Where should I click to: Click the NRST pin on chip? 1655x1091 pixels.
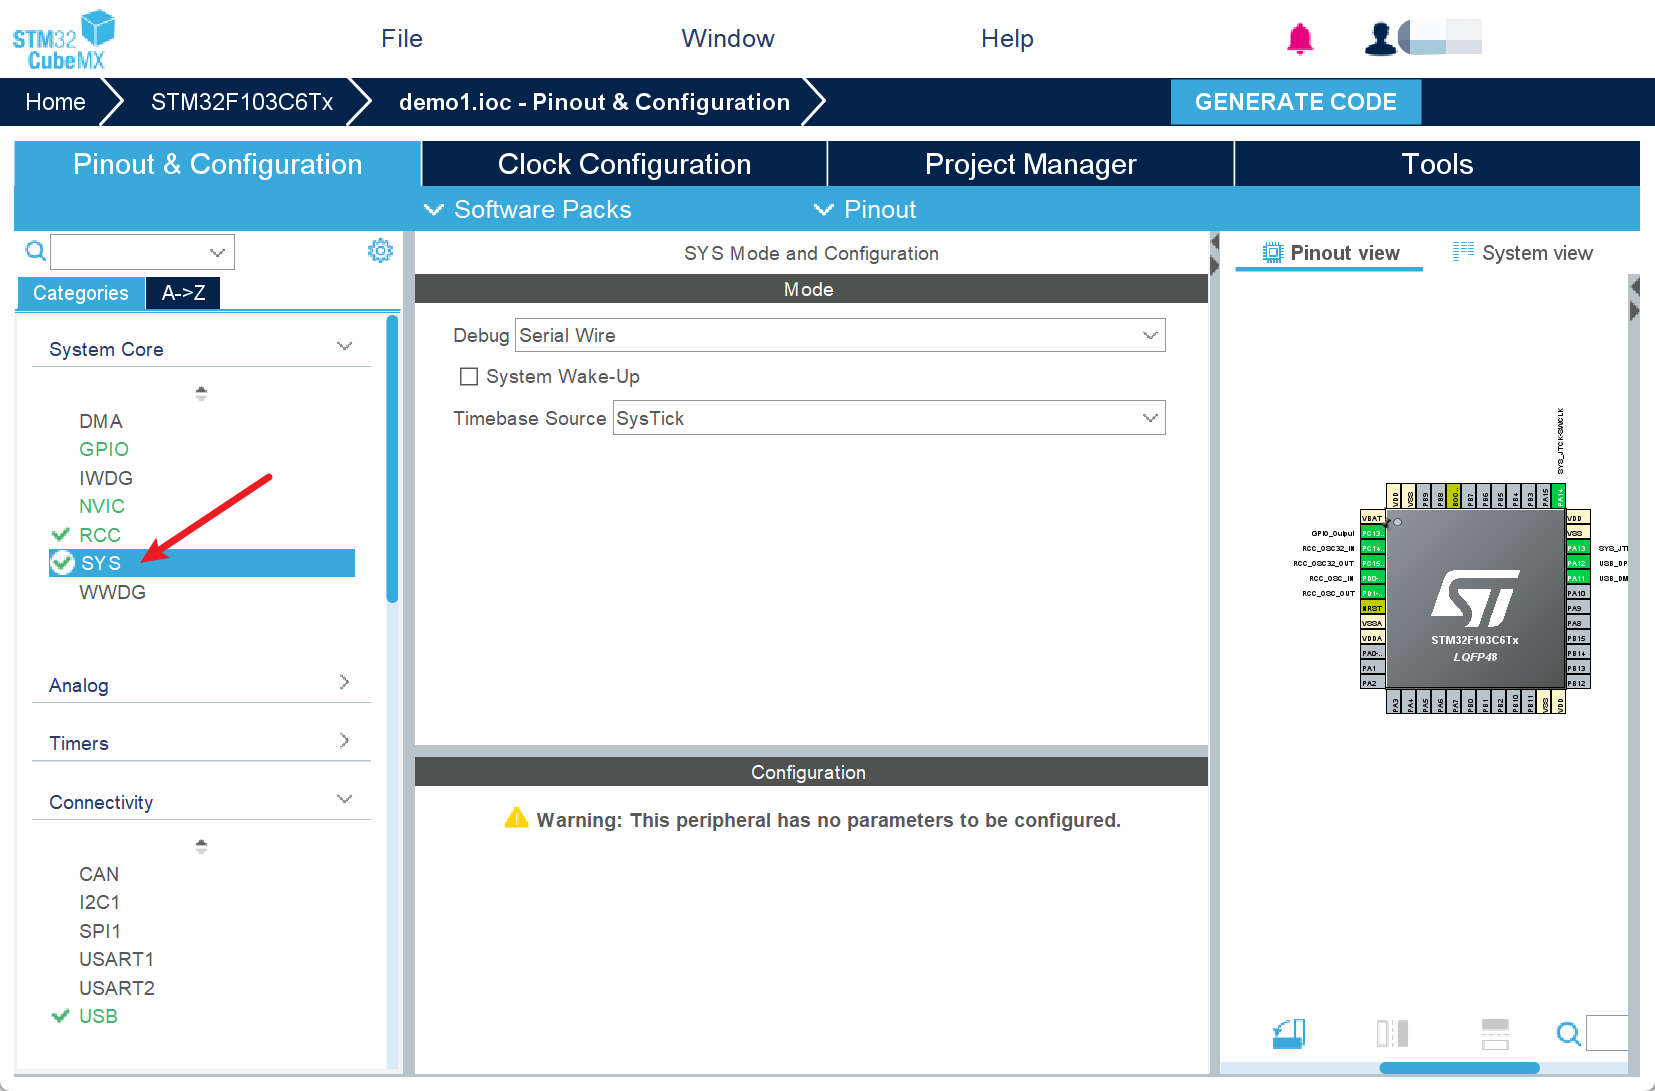pos(1373,608)
